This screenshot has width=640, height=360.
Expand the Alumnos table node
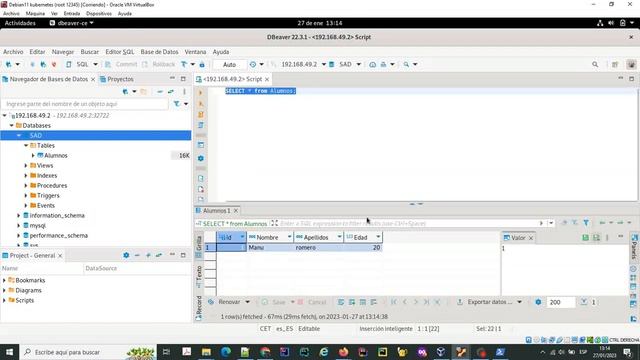33,156
